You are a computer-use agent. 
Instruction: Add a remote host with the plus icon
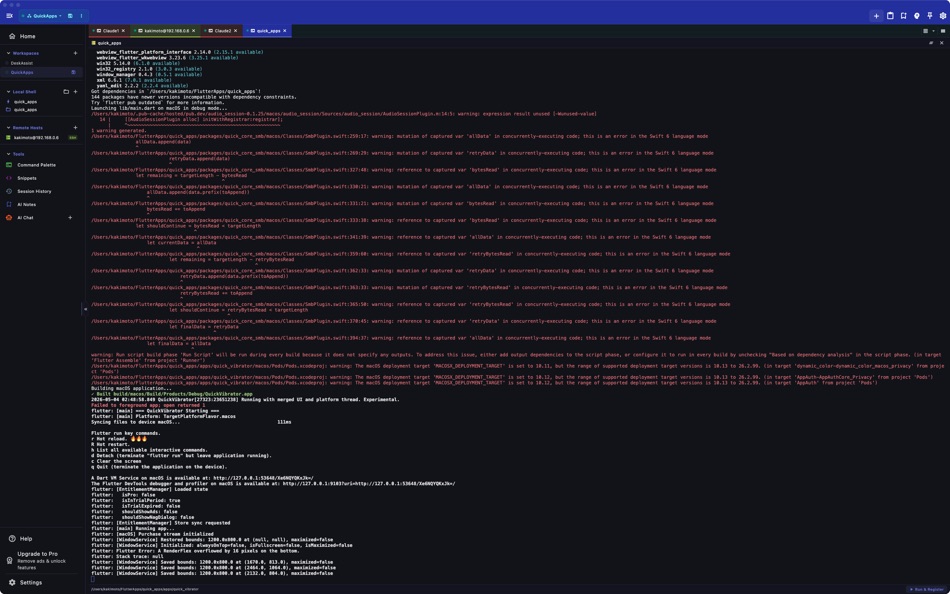pos(75,128)
